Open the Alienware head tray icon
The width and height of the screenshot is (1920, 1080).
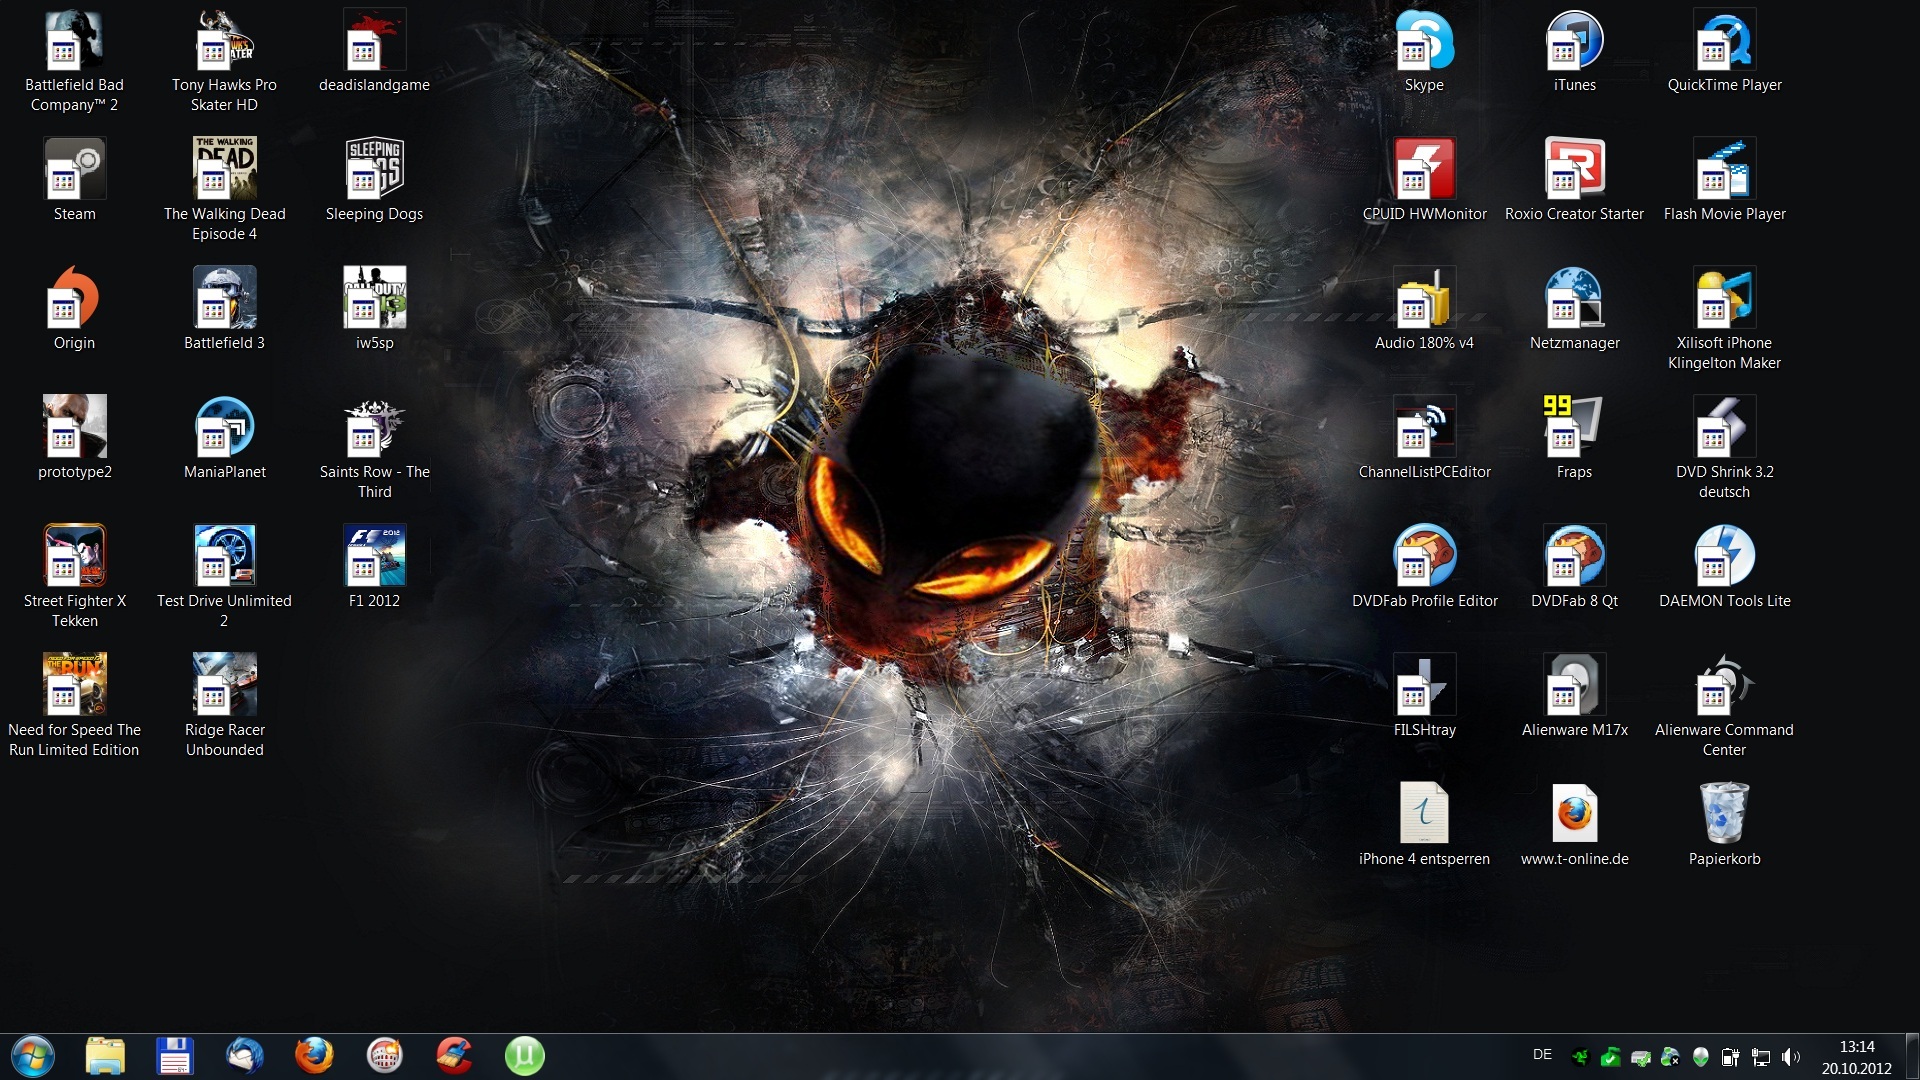(x=1700, y=1057)
